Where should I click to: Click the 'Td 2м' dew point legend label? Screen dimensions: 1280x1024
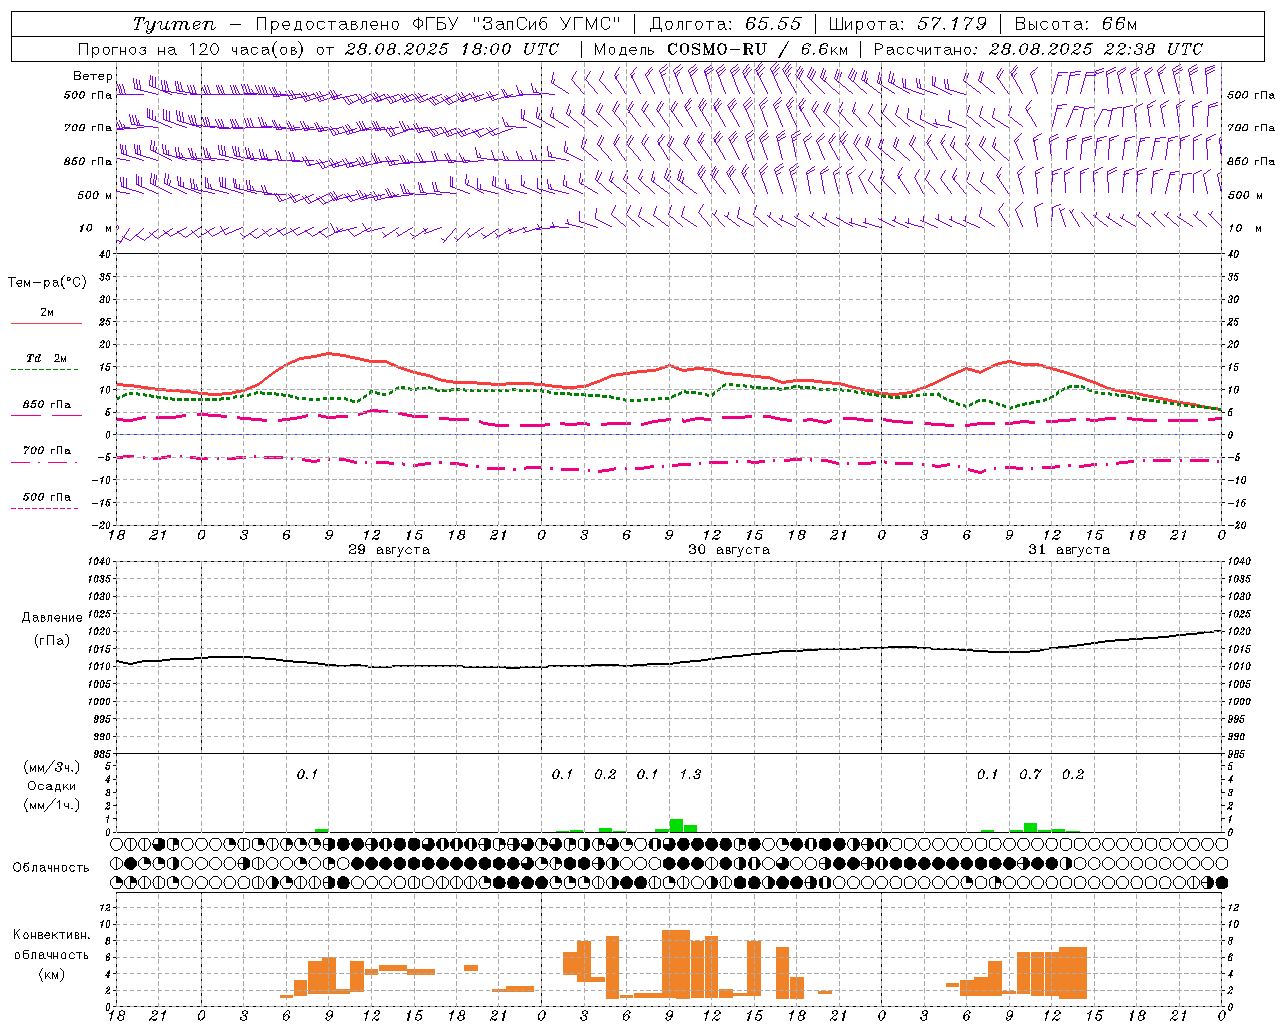pos(47,358)
